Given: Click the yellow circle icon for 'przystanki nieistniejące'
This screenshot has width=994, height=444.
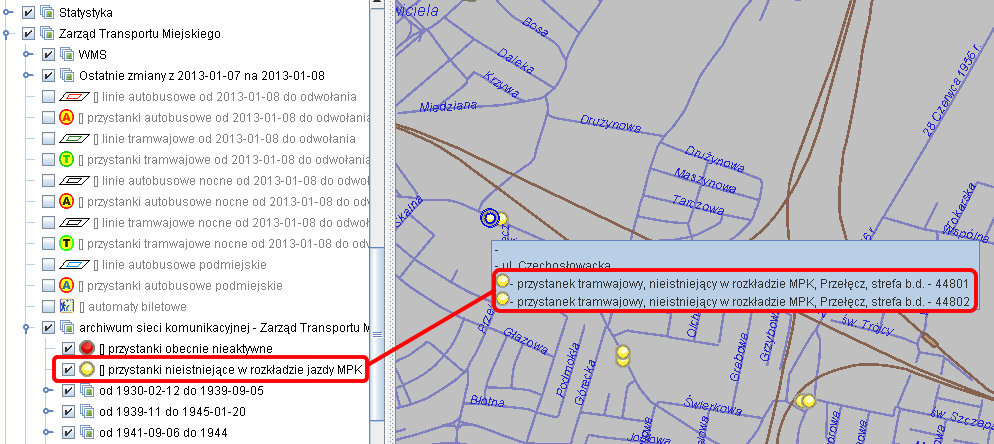Looking at the screenshot, I should [x=87, y=369].
